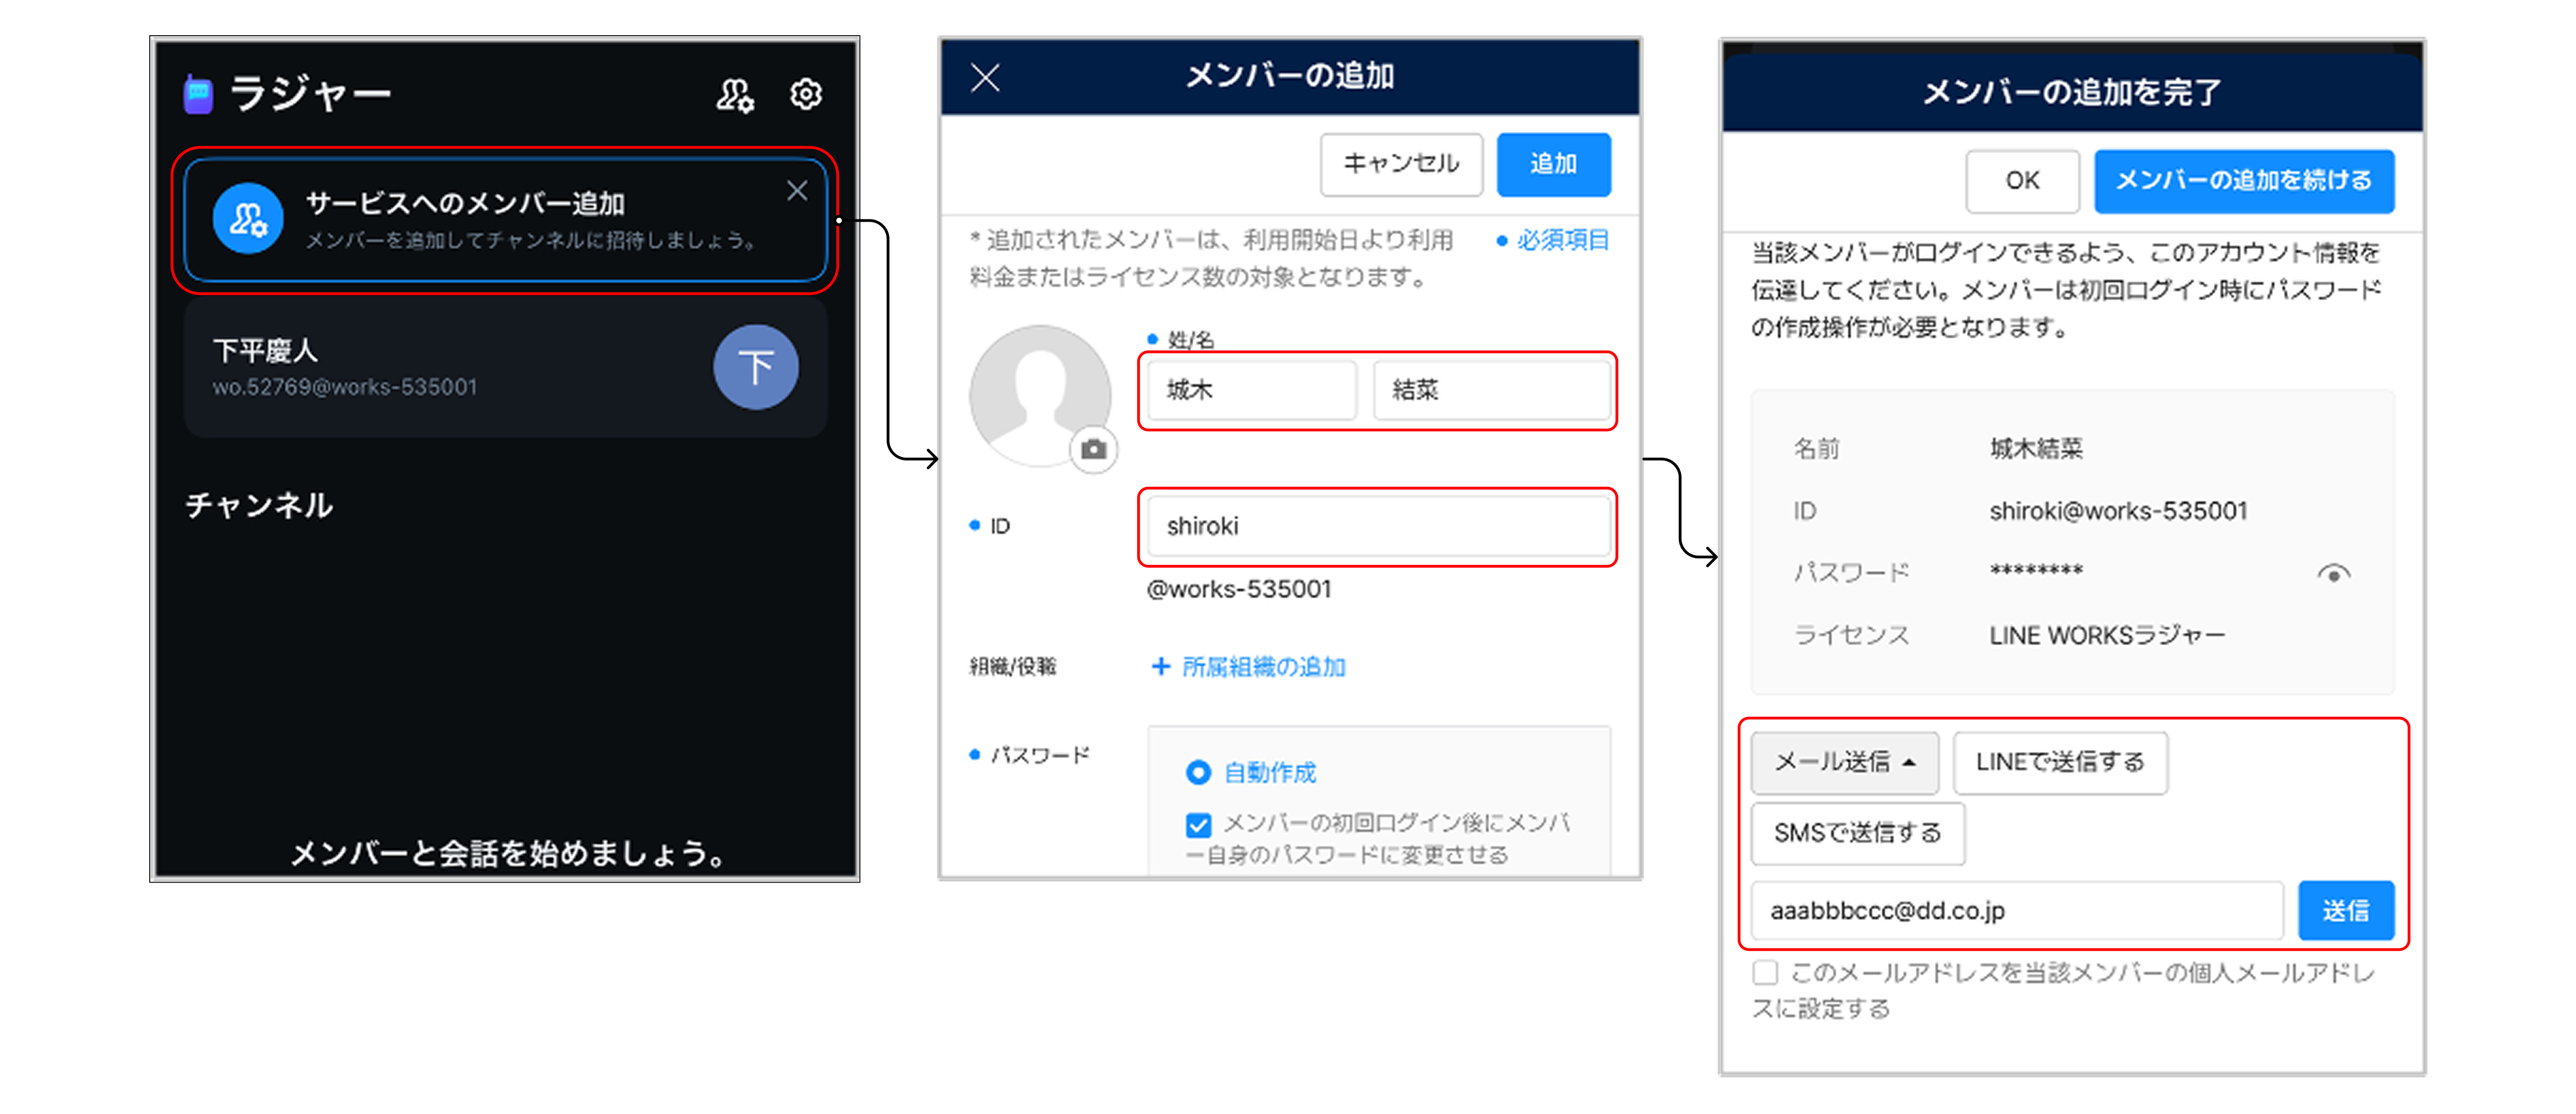Viewport: 2576px width, 1114px height.
Task: Dismiss the サービスへのメンバー追加 banner
Action: [797, 191]
